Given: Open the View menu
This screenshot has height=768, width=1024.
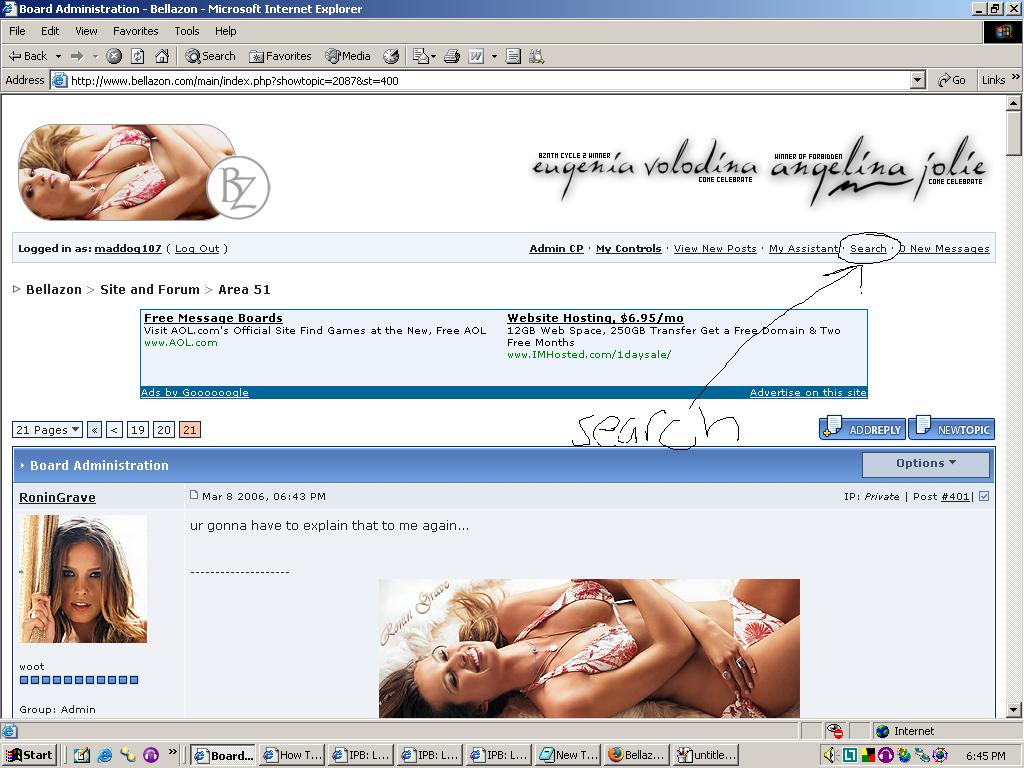Looking at the screenshot, I should pyautogui.click(x=86, y=31).
